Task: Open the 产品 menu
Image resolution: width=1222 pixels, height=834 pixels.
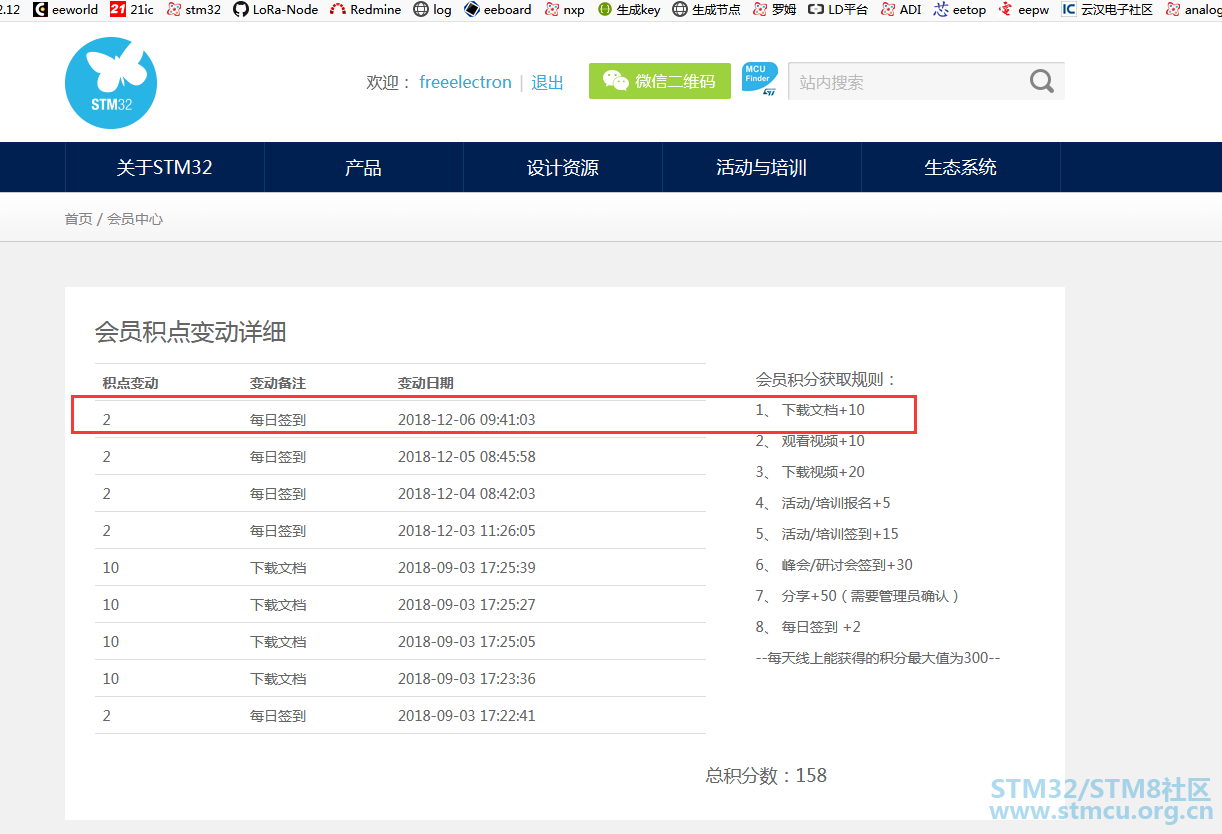Action: tap(364, 167)
